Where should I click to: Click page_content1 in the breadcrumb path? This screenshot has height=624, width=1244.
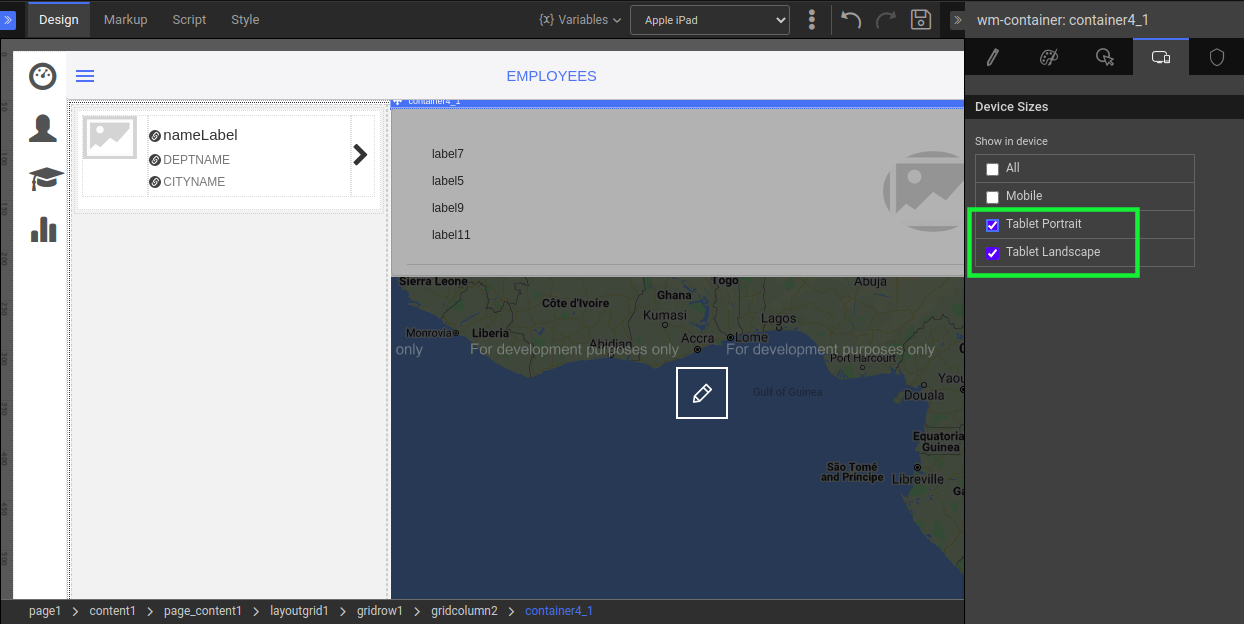point(203,611)
